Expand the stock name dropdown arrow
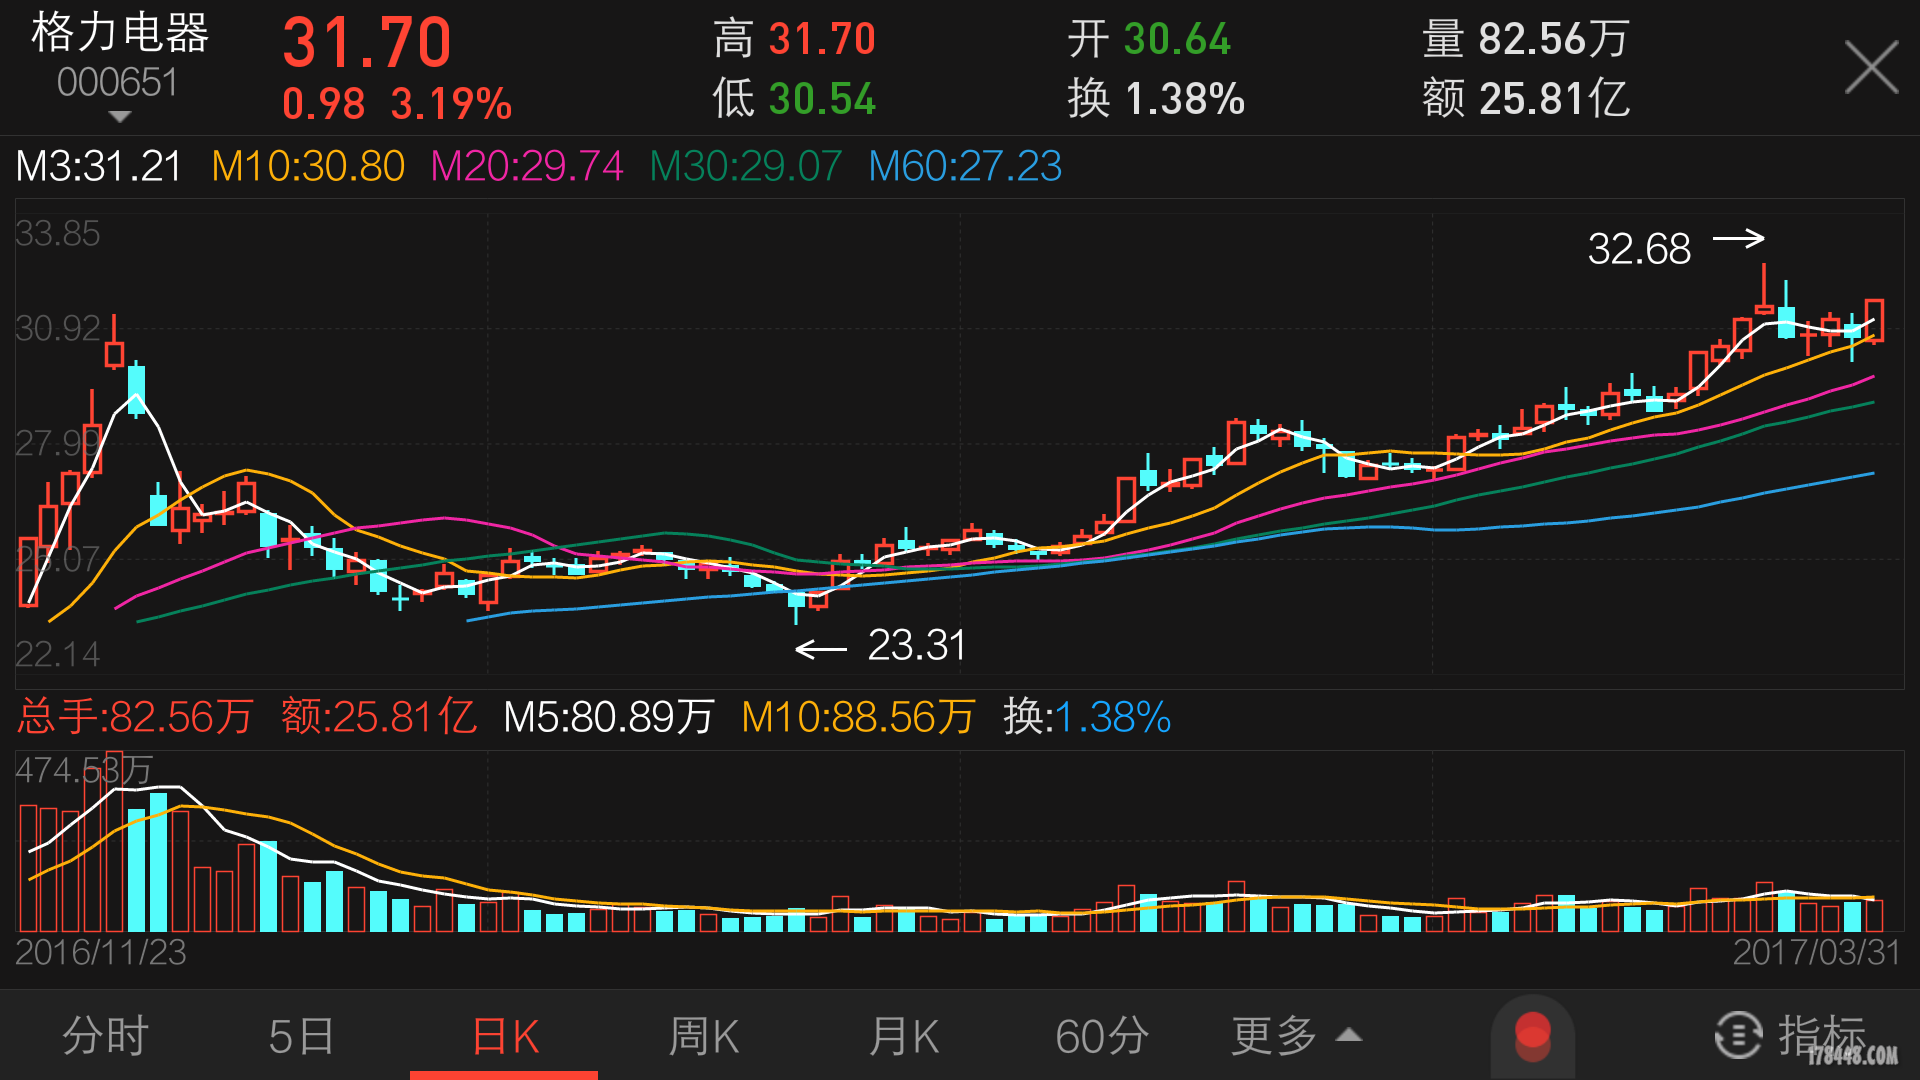Viewport: 1920px width, 1080px height. (x=119, y=117)
